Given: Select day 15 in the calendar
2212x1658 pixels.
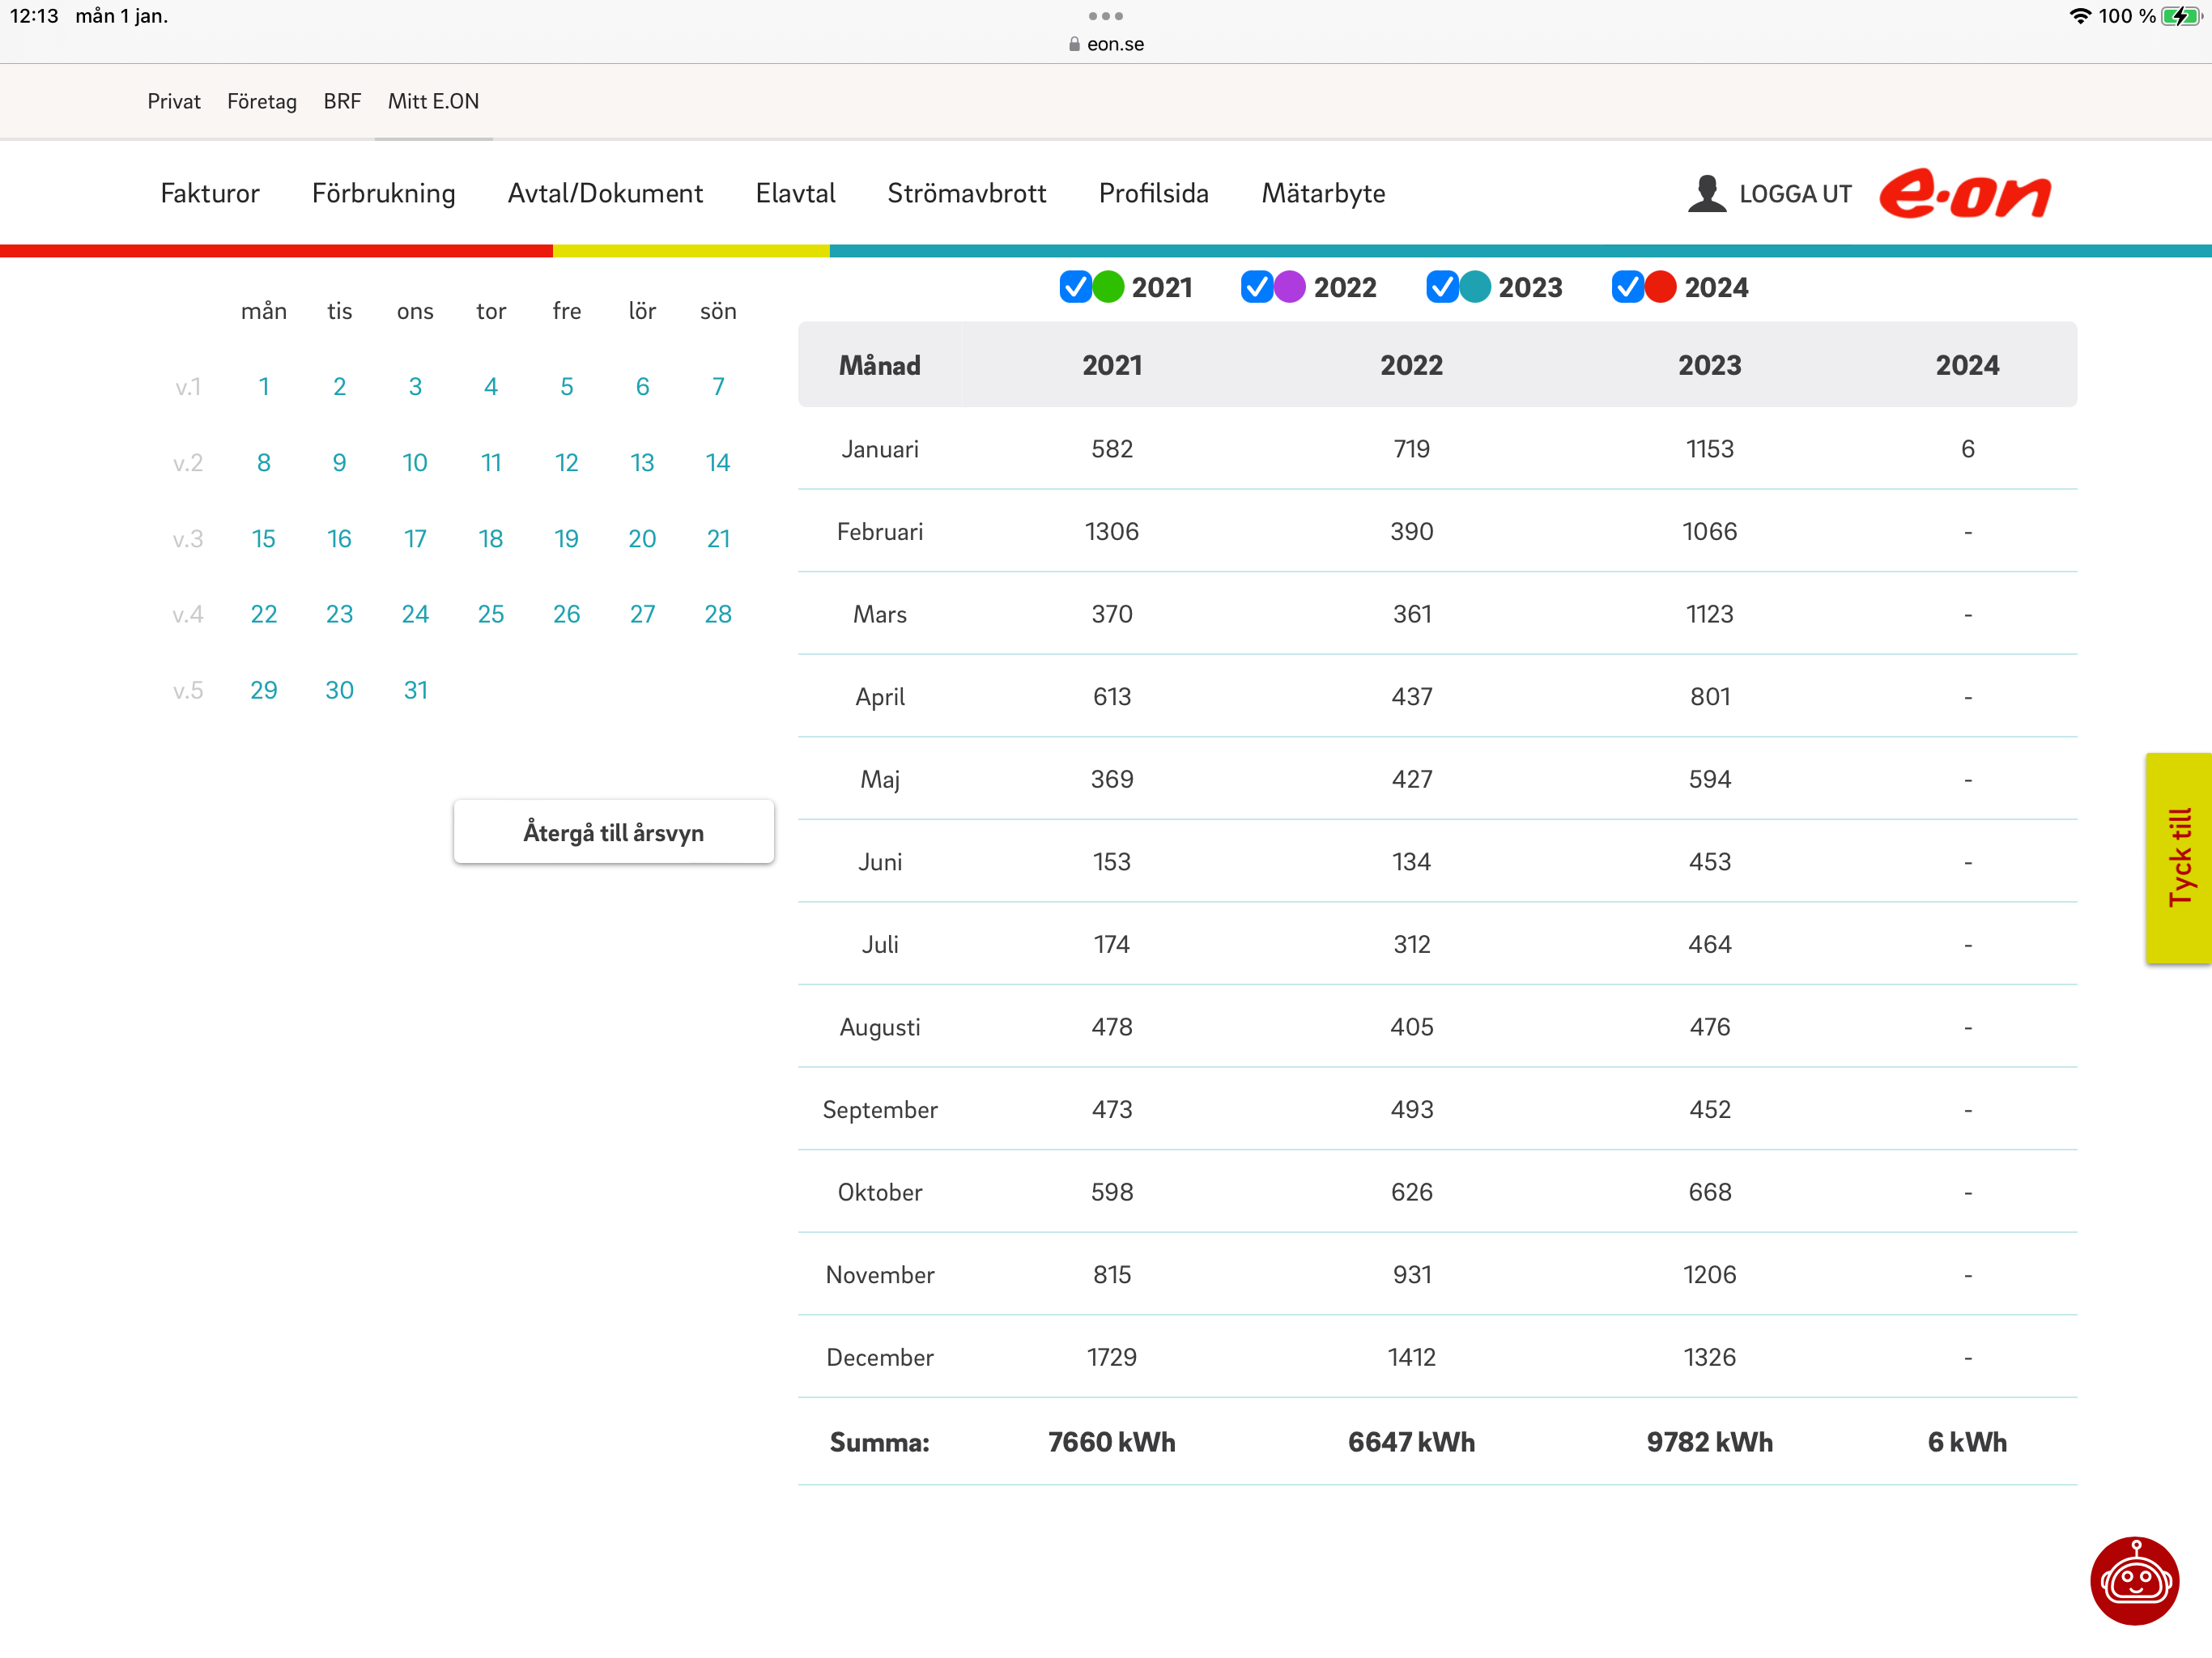Looking at the screenshot, I should click(263, 538).
